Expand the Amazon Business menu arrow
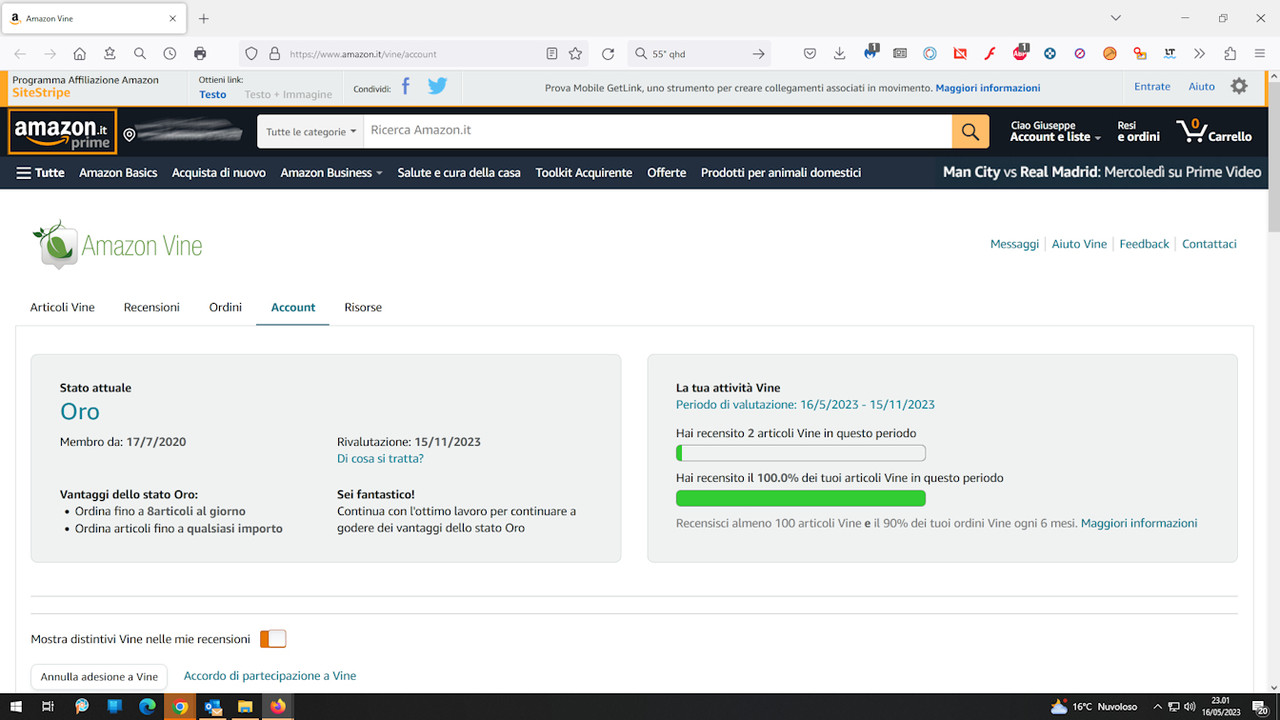This screenshot has width=1280, height=720. pos(379,173)
